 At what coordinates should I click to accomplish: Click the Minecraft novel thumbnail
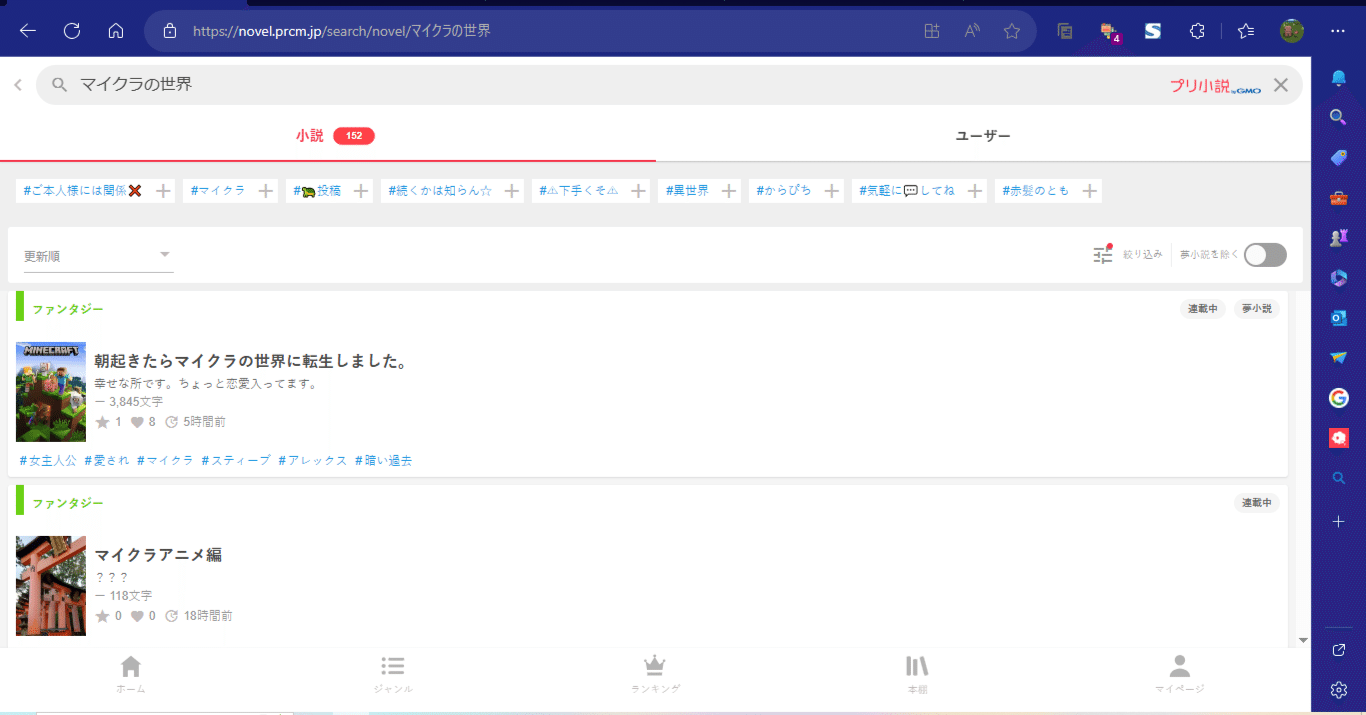coord(50,392)
